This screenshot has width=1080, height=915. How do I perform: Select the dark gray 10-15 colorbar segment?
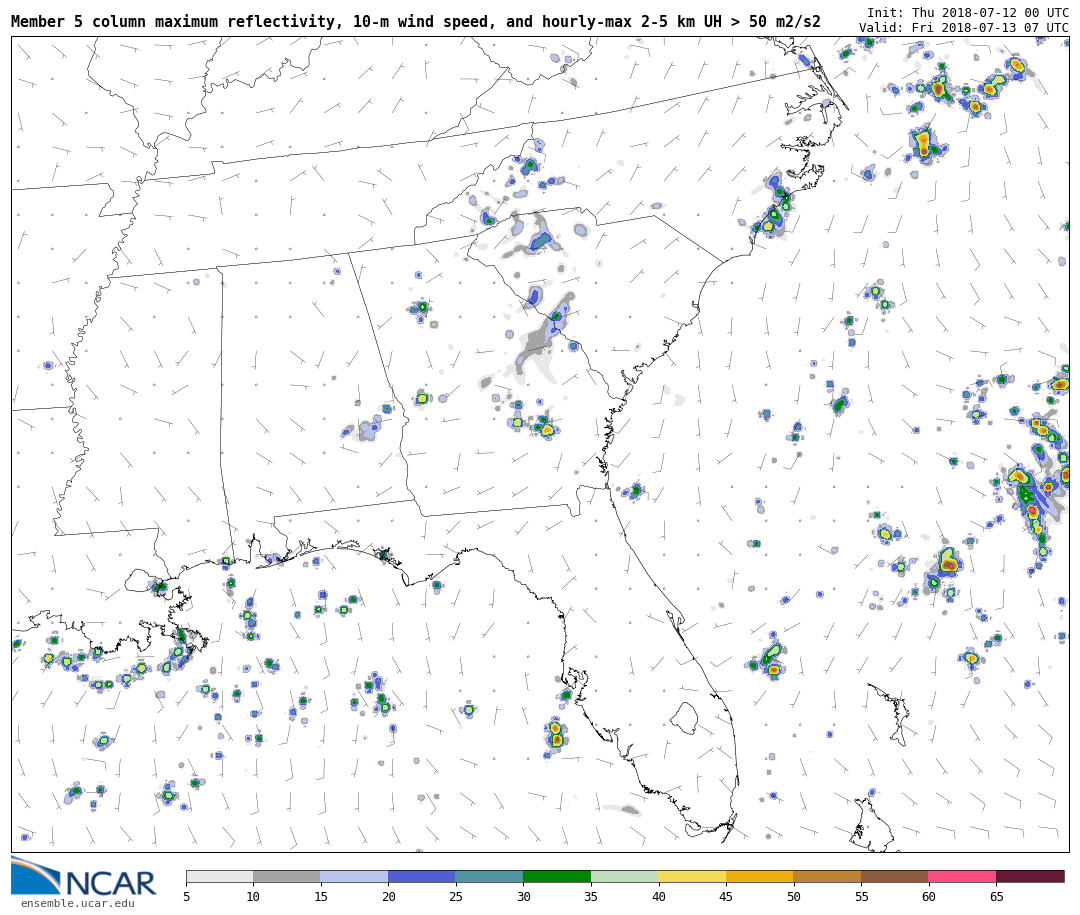[x=287, y=876]
